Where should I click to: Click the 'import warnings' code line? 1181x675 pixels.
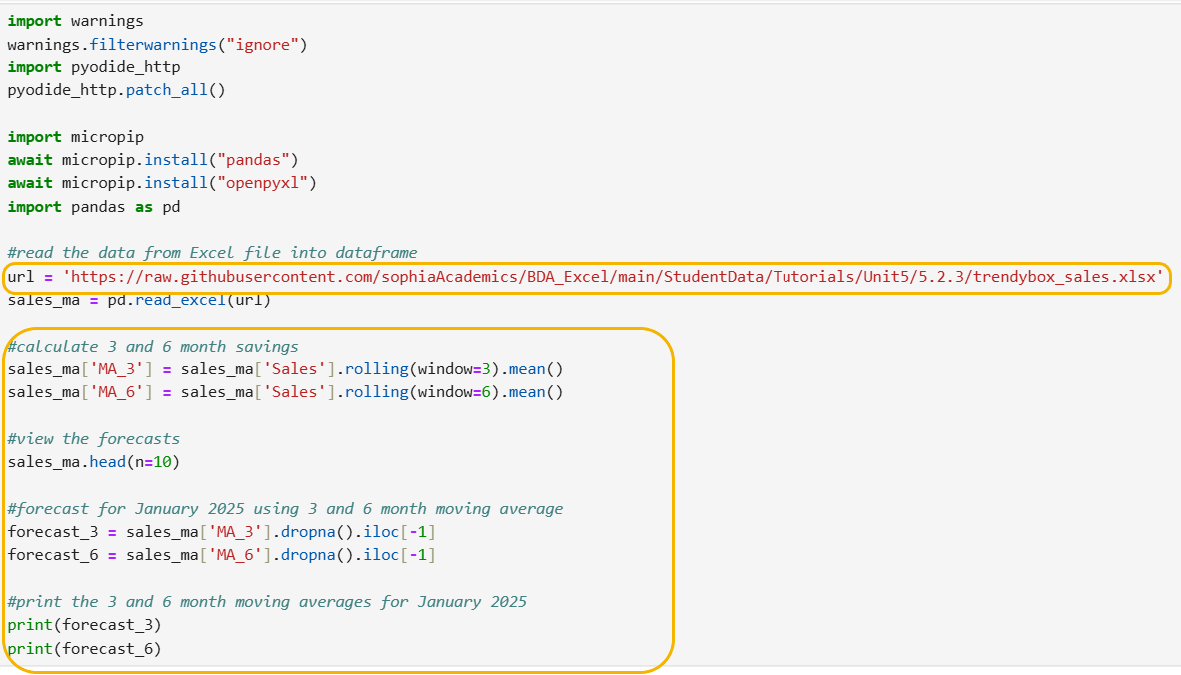click(75, 21)
